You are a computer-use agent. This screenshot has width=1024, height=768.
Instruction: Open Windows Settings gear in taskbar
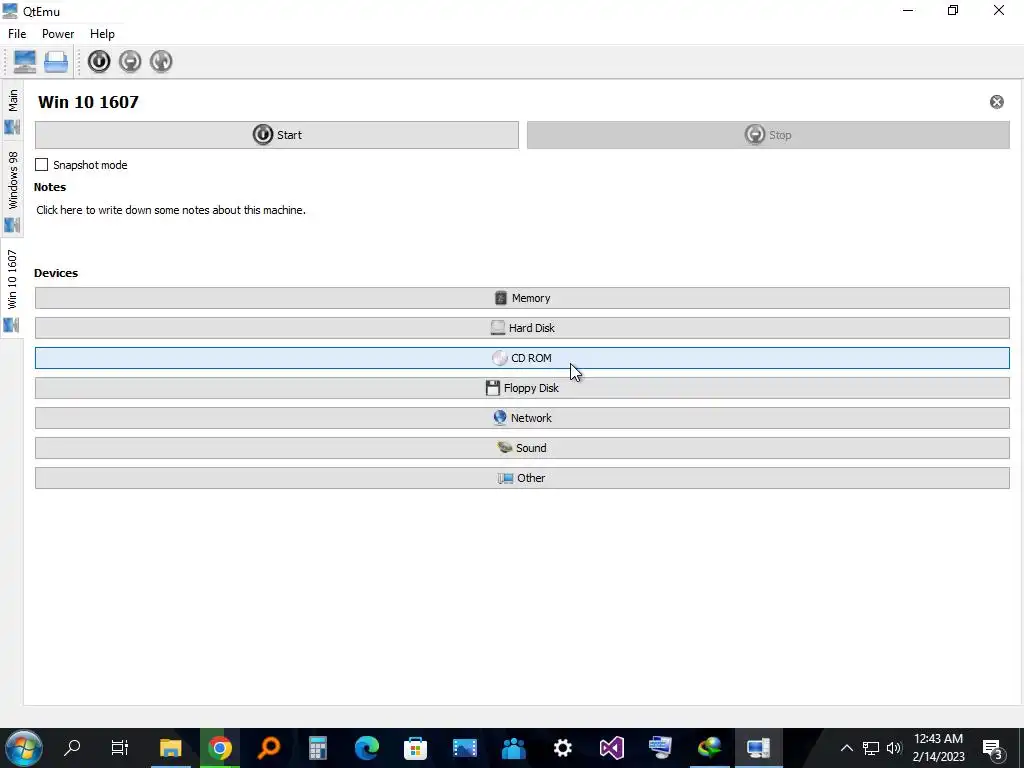tap(562, 748)
